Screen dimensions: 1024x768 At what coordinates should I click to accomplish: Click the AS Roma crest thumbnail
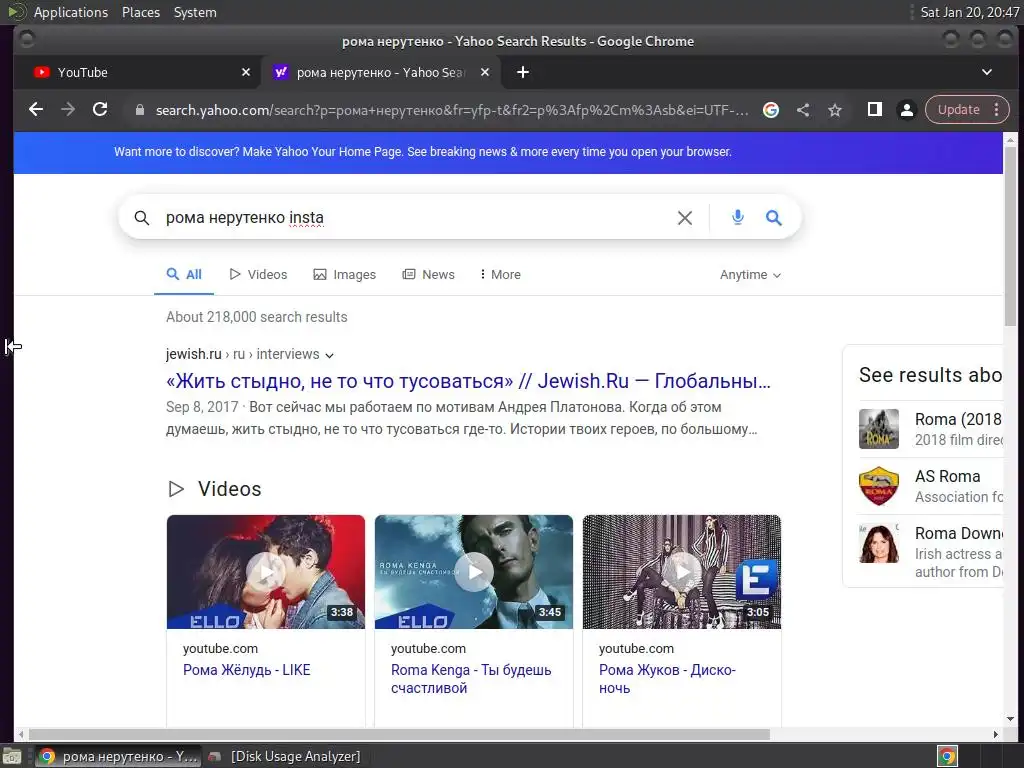point(878,486)
